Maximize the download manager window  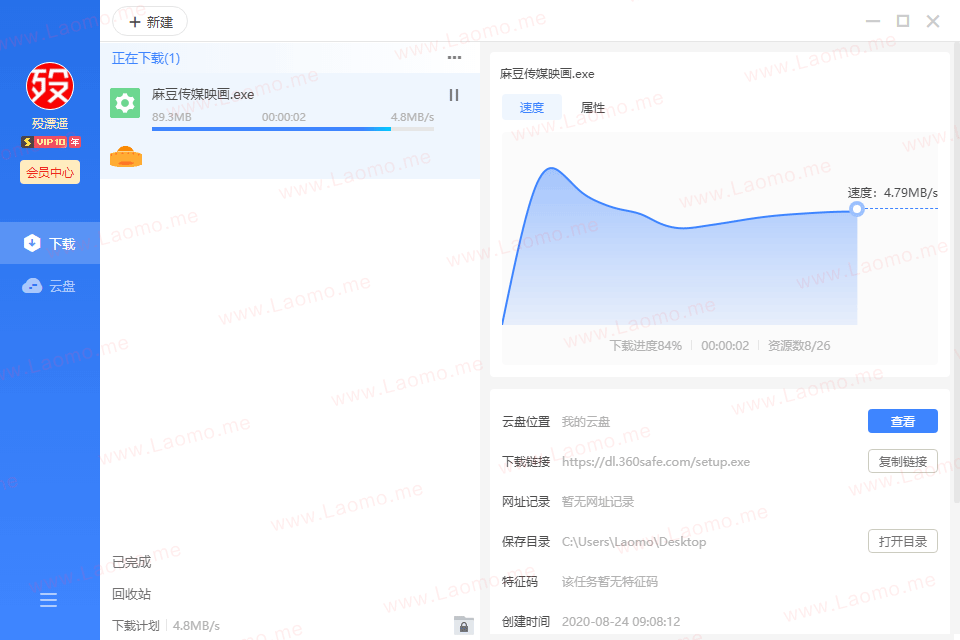tap(903, 21)
